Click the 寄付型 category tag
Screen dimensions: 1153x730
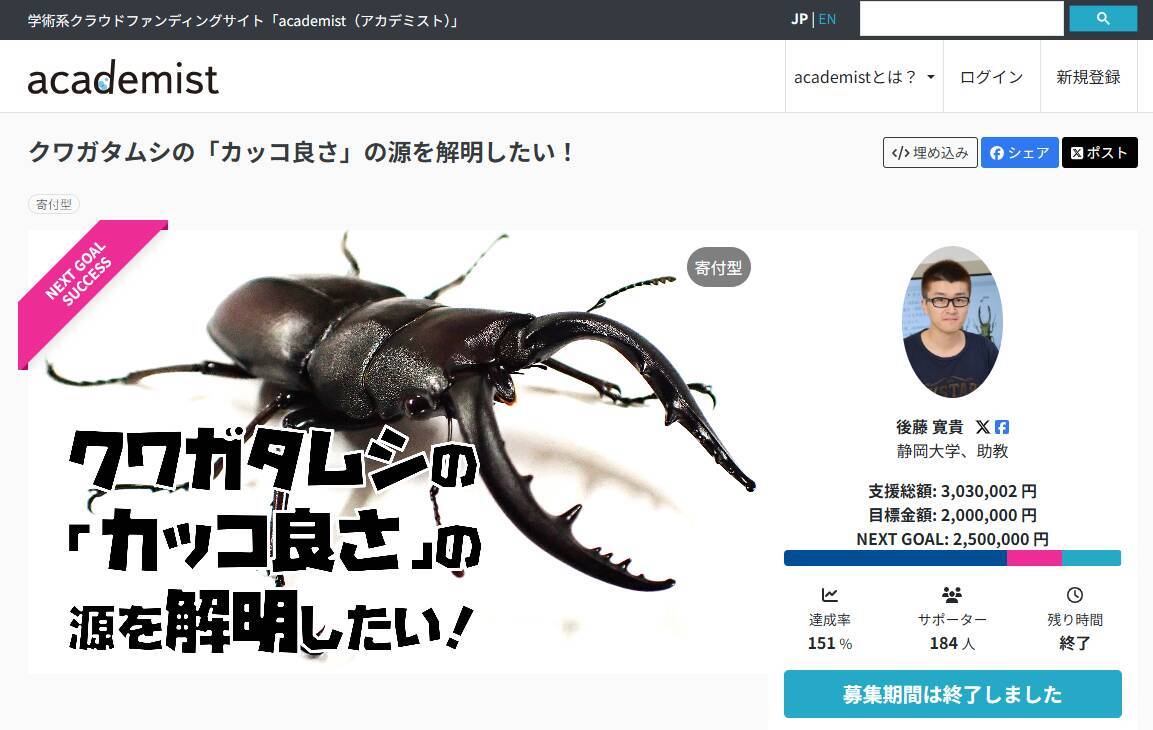(53, 203)
